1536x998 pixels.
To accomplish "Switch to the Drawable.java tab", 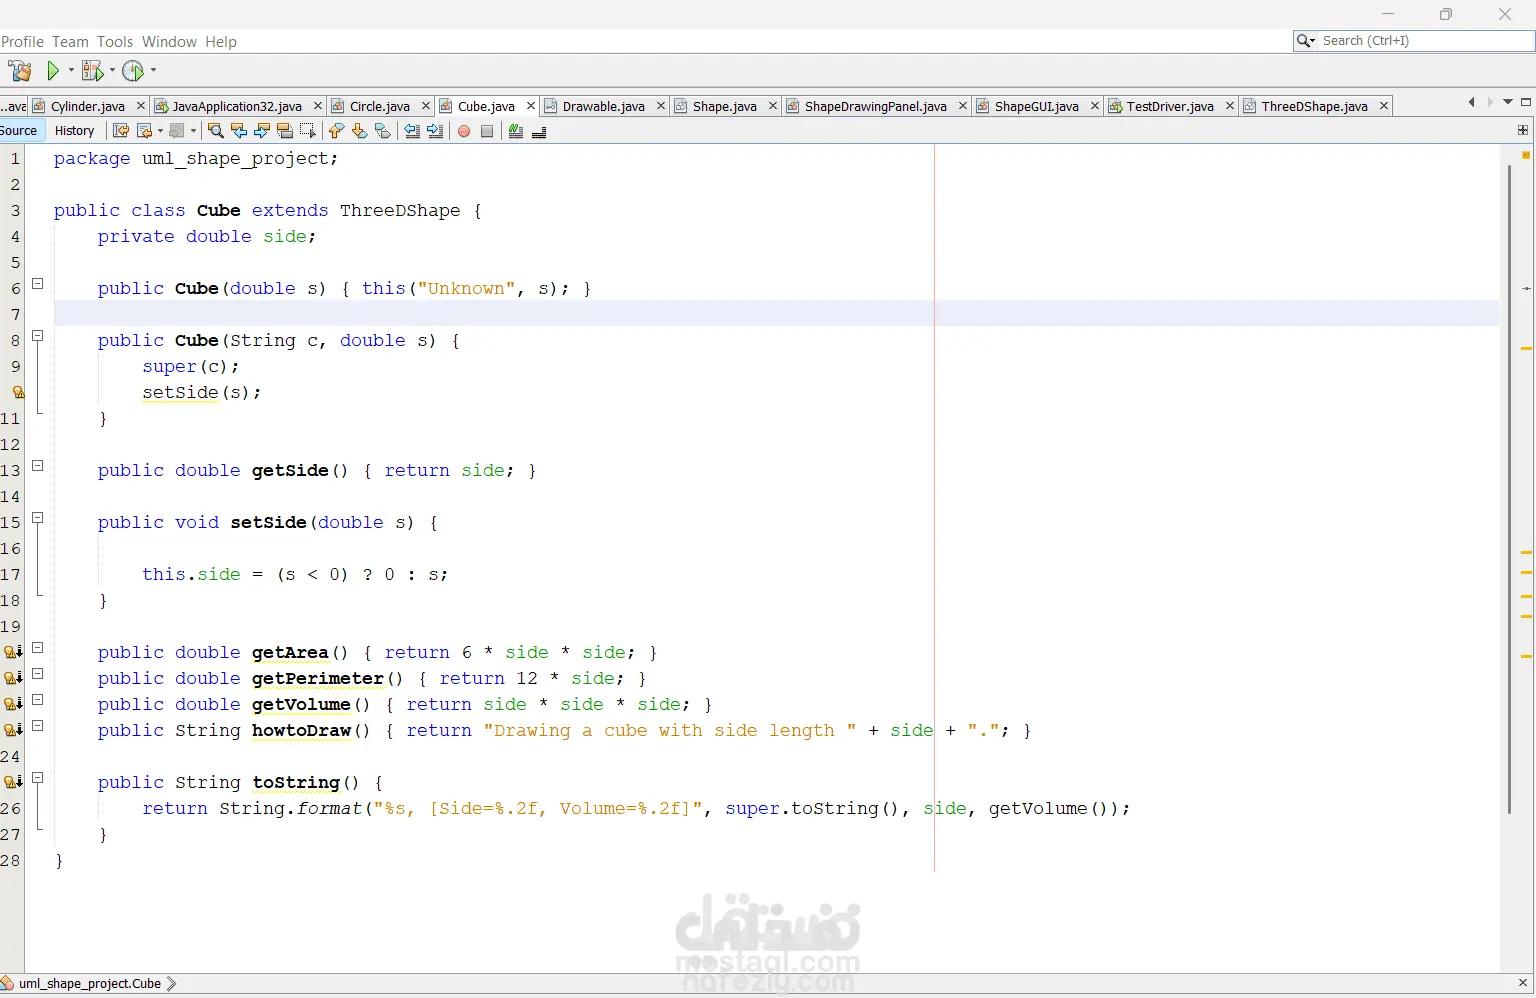I will pos(604,106).
